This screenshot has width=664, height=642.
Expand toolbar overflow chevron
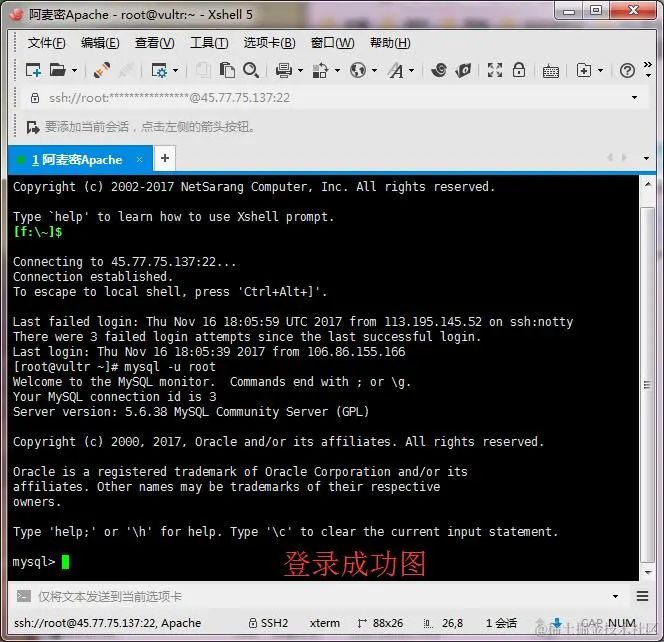click(x=648, y=64)
